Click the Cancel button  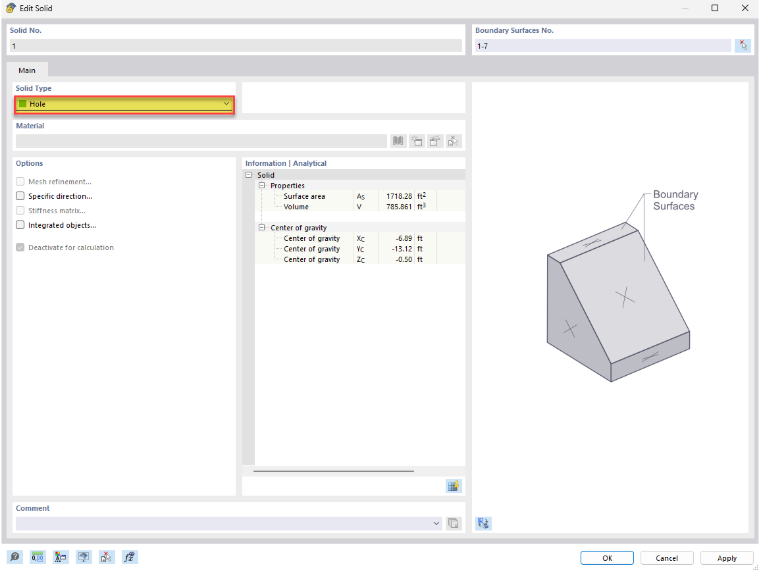(x=666, y=558)
